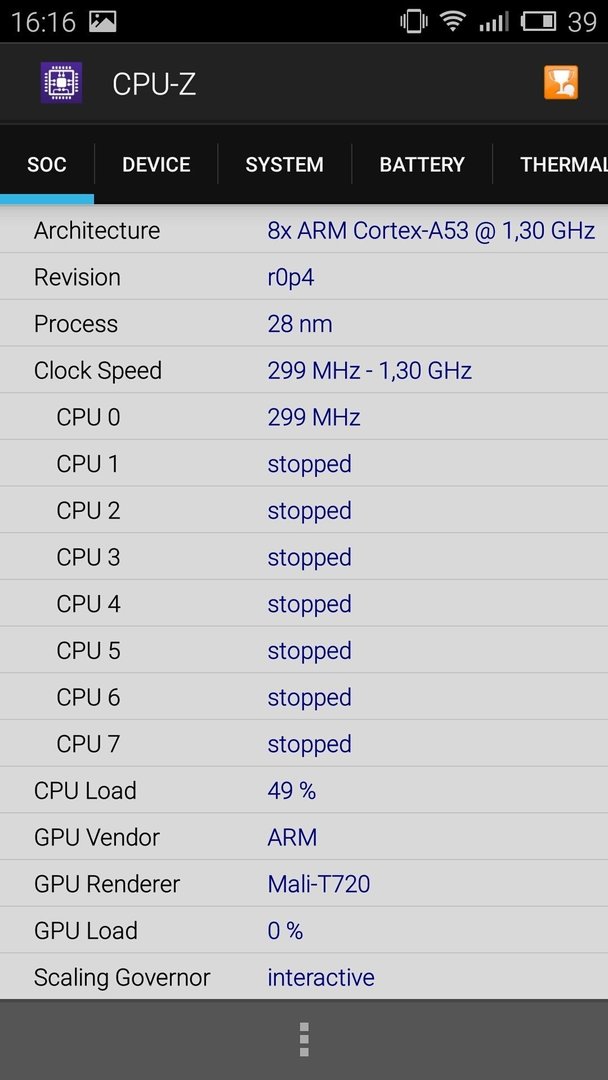Tap the picture notification icon
Image resolution: width=608 pixels, height=1080 pixels.
(x=103, y=22)
